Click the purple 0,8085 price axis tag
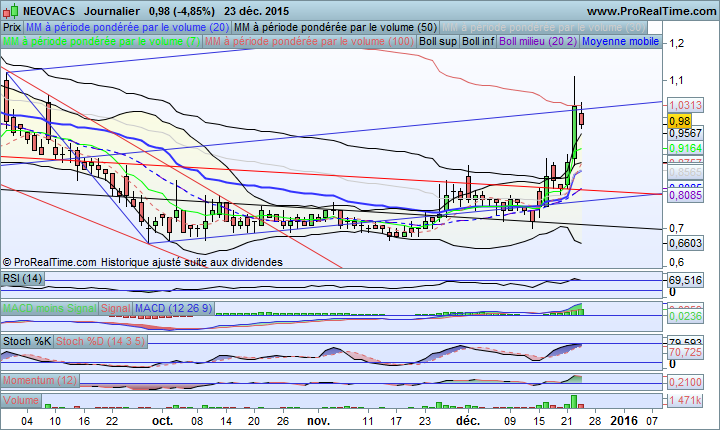The width and height of the screenshot is (720, 430). 685,195
